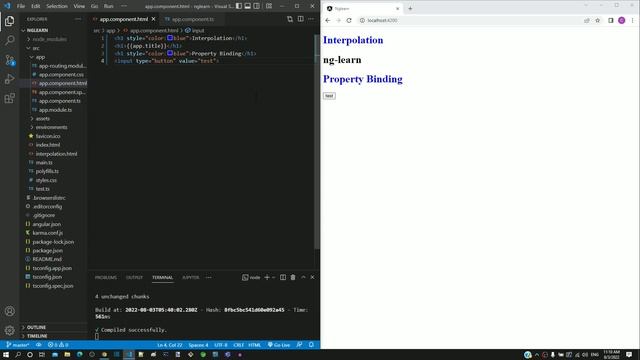Viewport: 640px width, 360px height.
Task: Click the browser back arrow
Action: [x=327, y=20]
